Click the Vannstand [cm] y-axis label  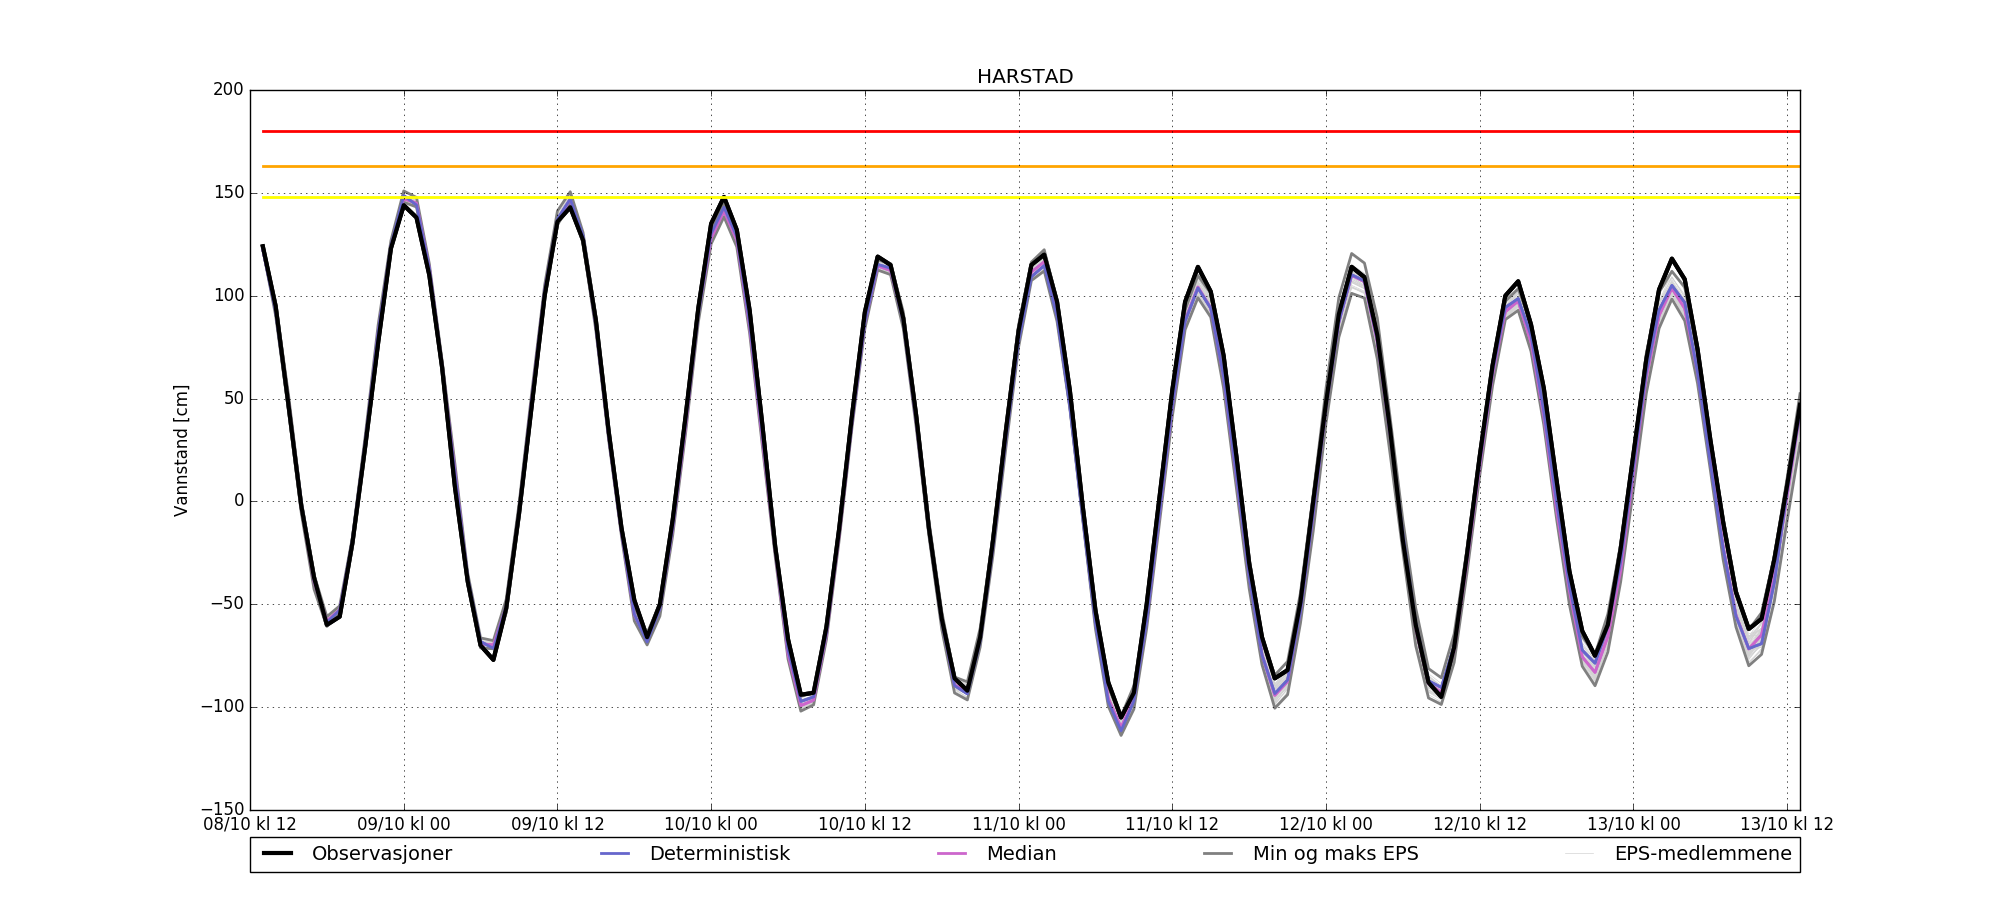click(181, 450)
